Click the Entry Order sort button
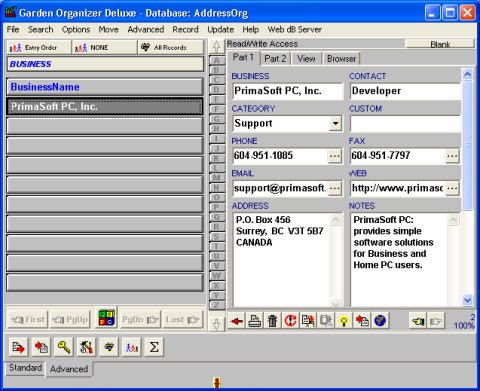Screen dimensions: 480x391 39,48
